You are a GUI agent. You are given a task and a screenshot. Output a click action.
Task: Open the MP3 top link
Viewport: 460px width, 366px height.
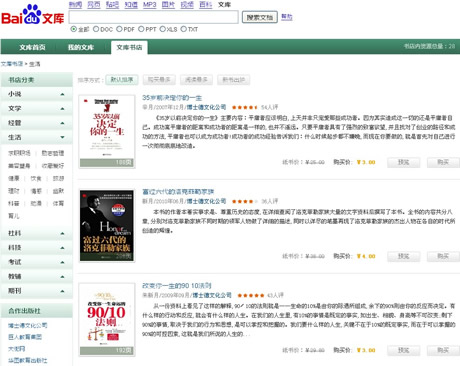pos(150,5)
